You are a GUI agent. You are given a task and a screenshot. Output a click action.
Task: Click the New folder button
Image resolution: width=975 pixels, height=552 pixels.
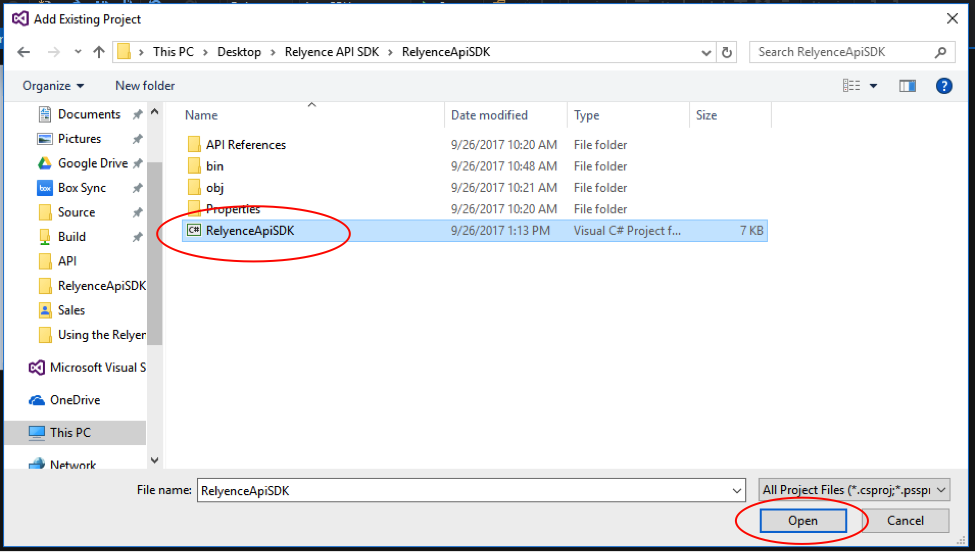[x=145, y=86]
